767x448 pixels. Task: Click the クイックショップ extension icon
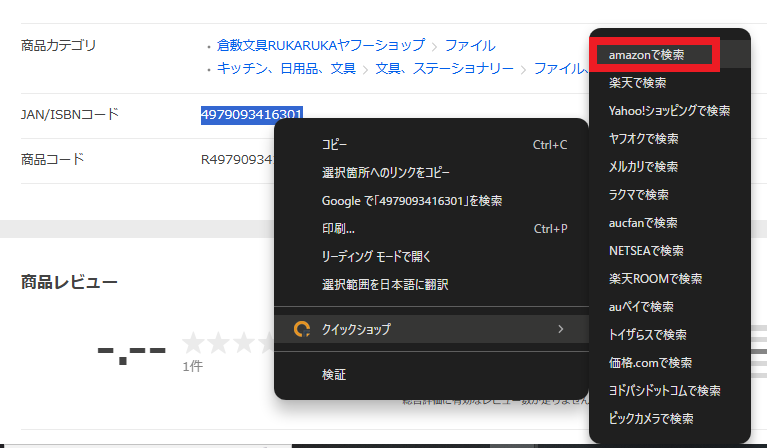[302, 329]
